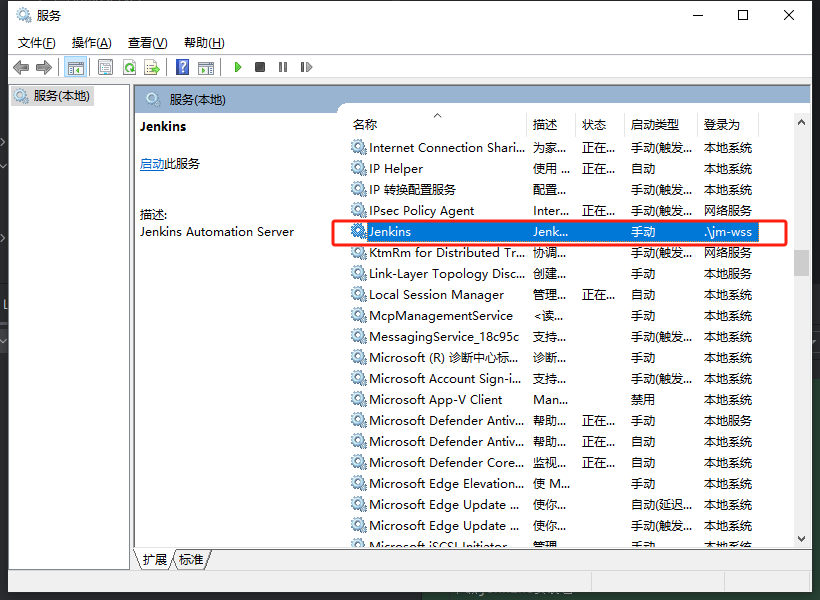
Task: Start the service with green play icon
Action: click(x=238, y=67)
